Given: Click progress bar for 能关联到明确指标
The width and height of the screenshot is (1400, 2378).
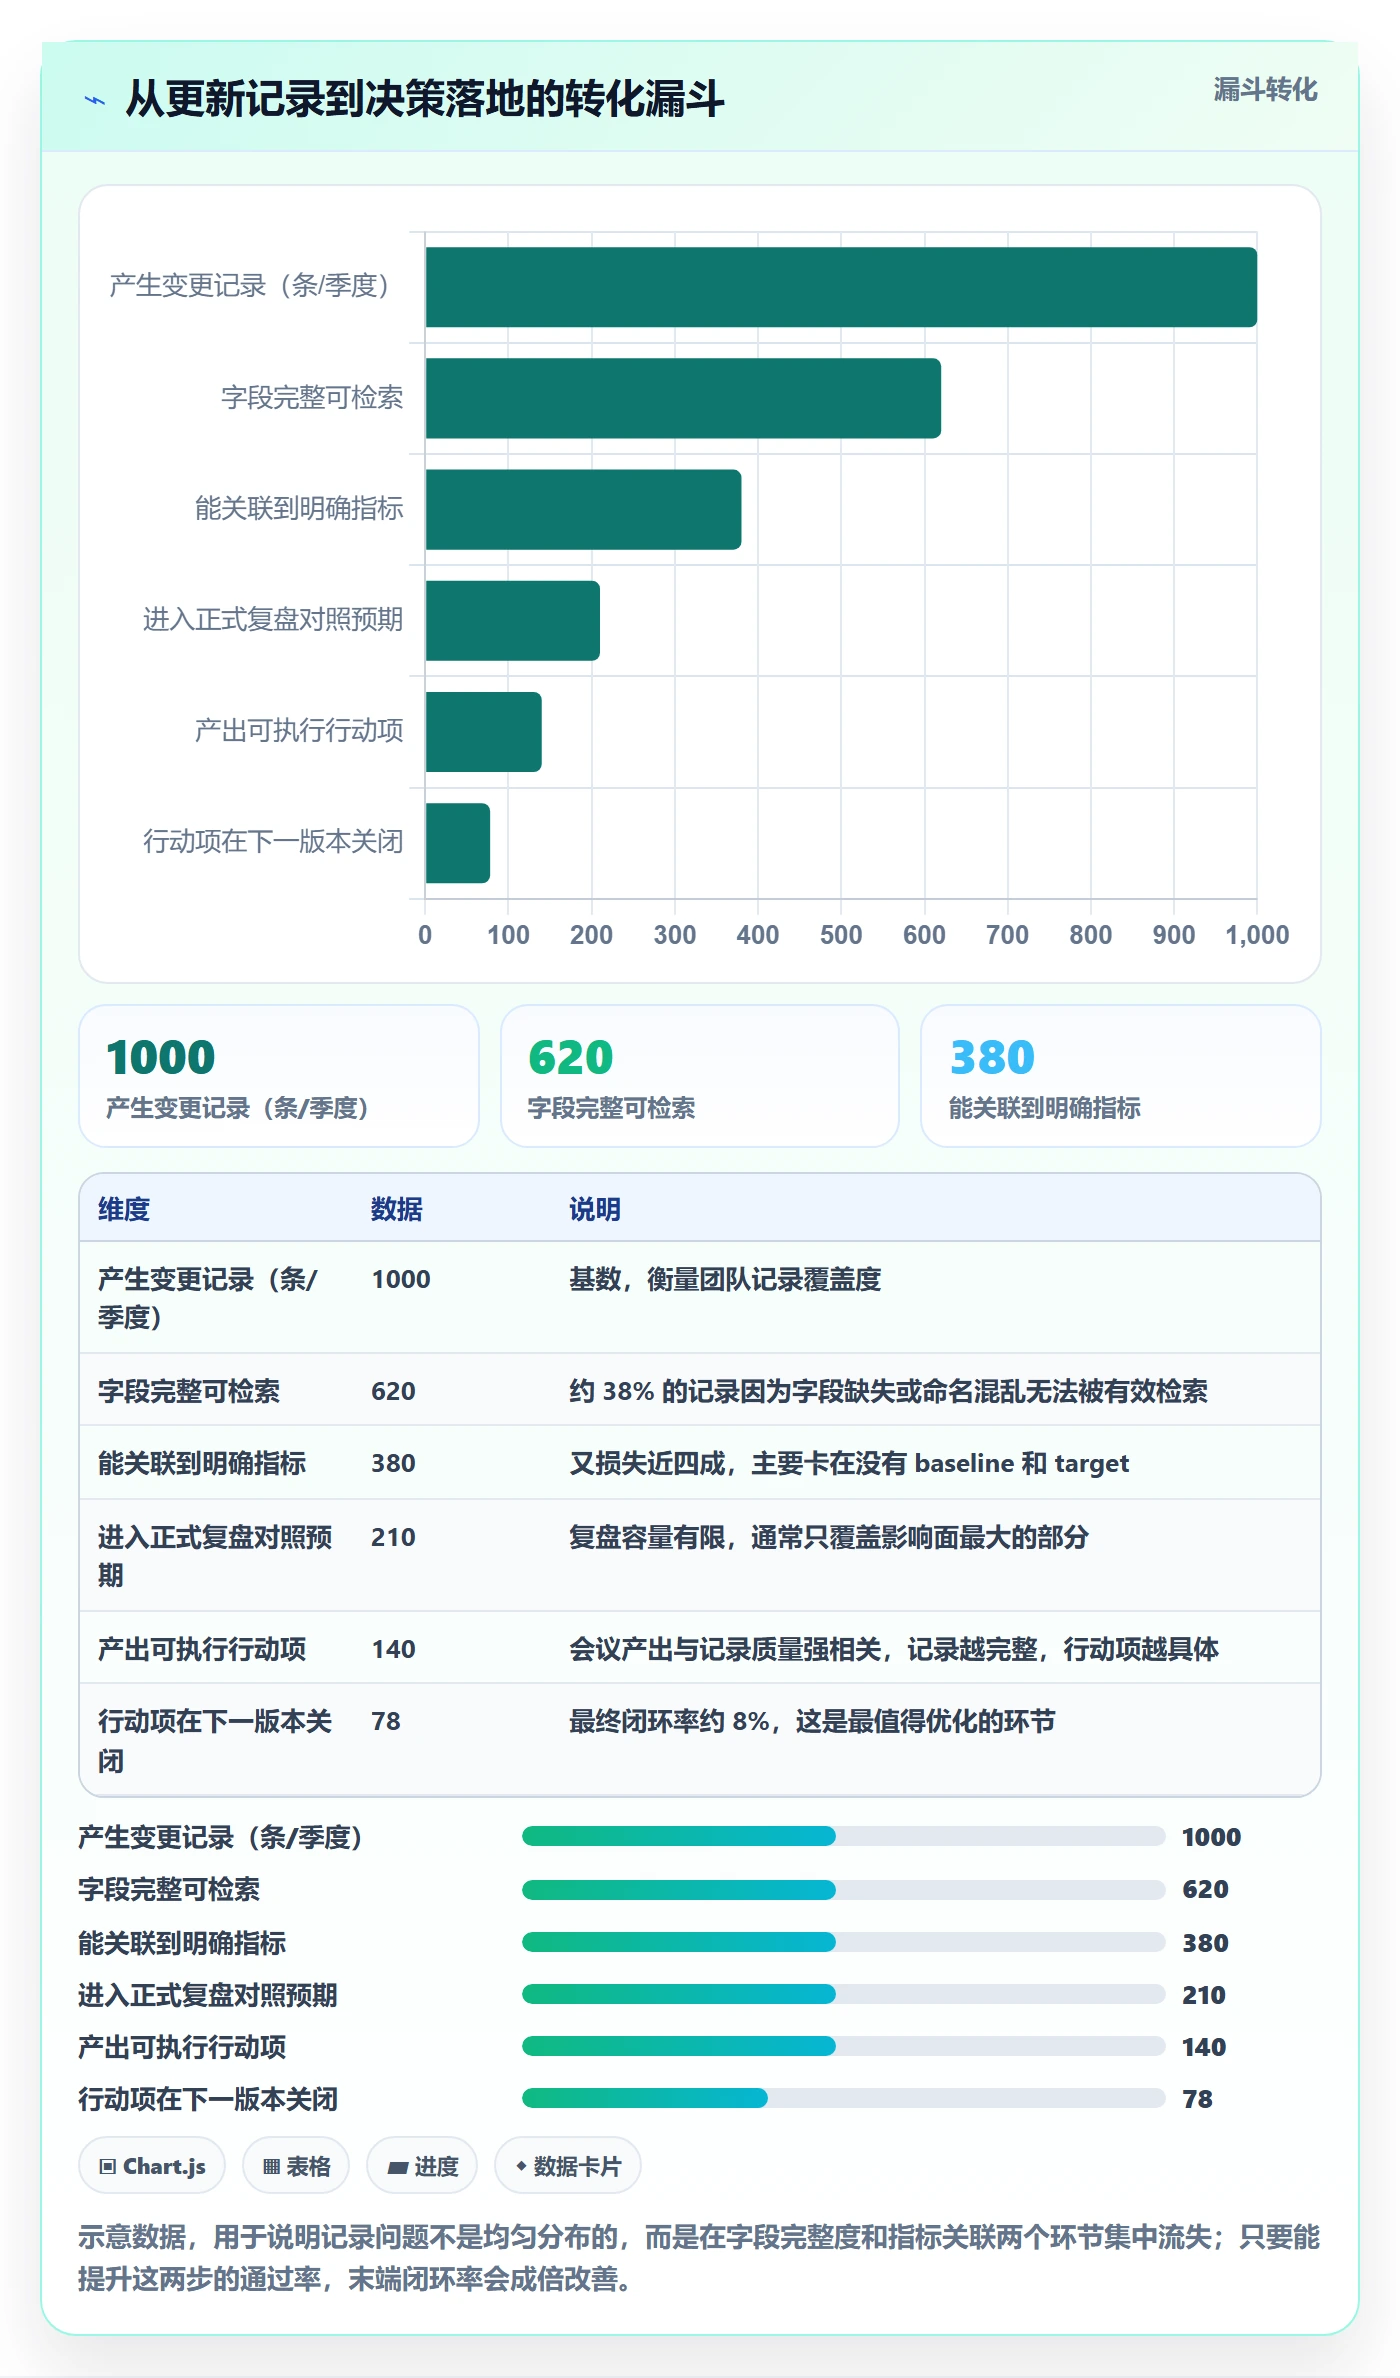Looking at the screenshot, I should [x=844, y=1942].
